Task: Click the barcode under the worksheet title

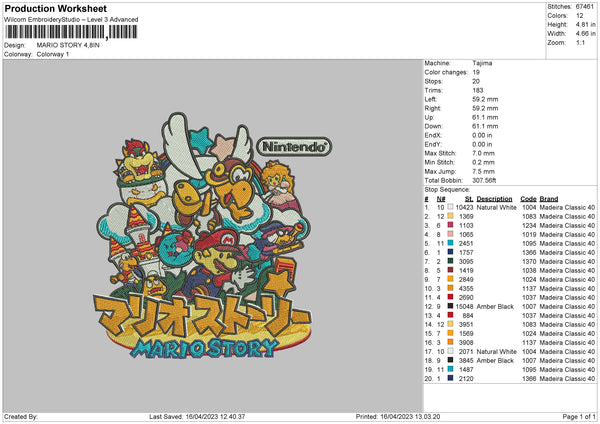Action: pos(71,32)
